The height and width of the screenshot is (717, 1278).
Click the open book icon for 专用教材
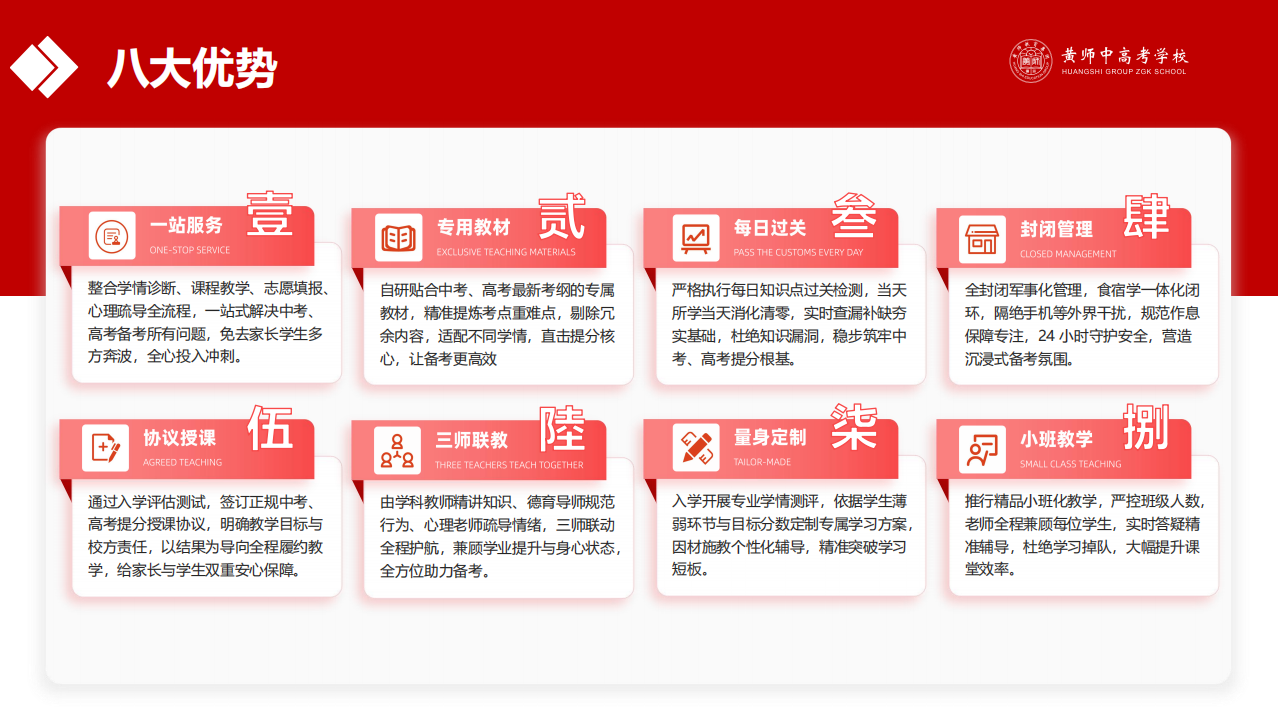[x=399, y=238]
